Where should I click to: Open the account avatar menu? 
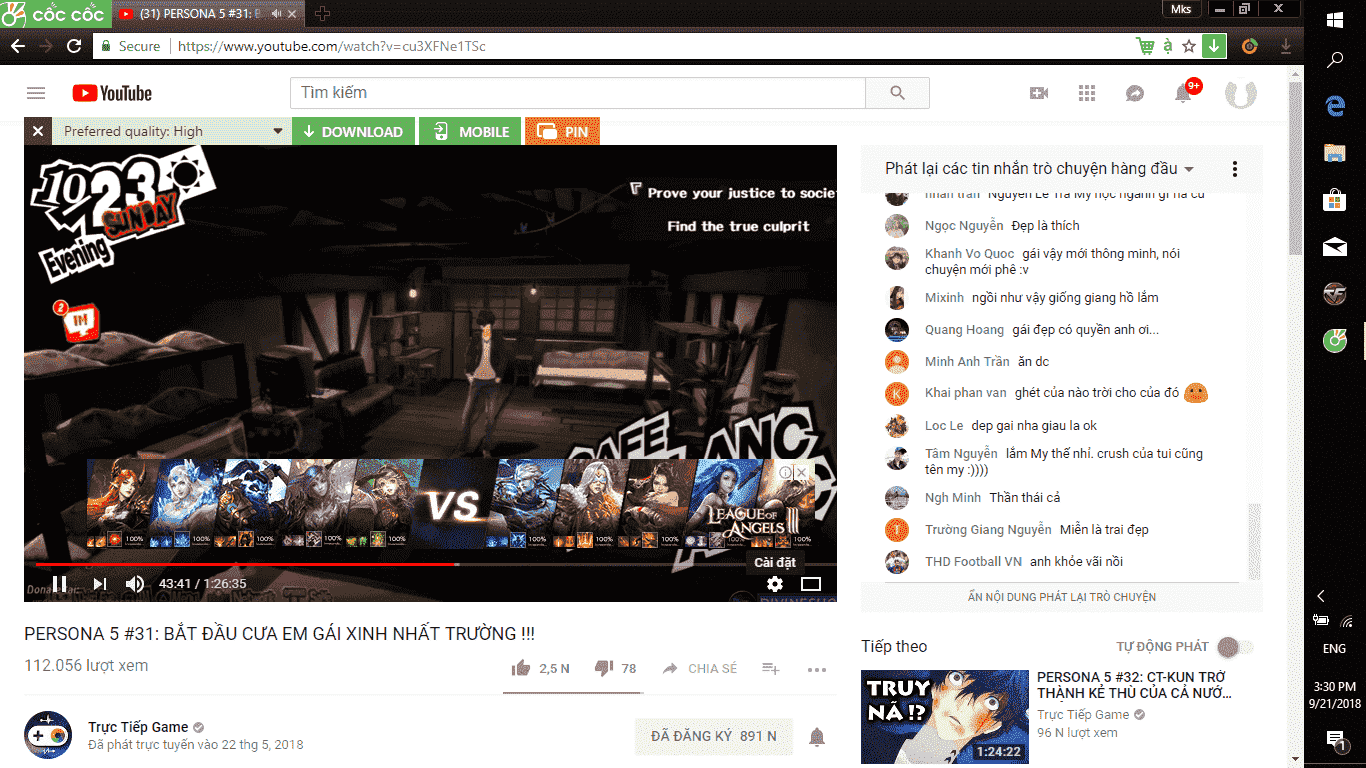click(x=1240, y=93)
